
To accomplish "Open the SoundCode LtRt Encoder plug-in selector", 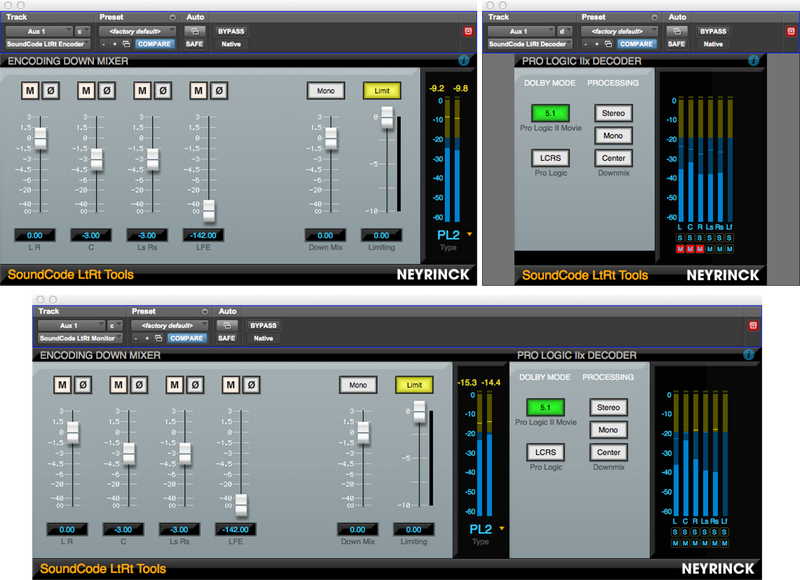I will click(x=48, y=44).
